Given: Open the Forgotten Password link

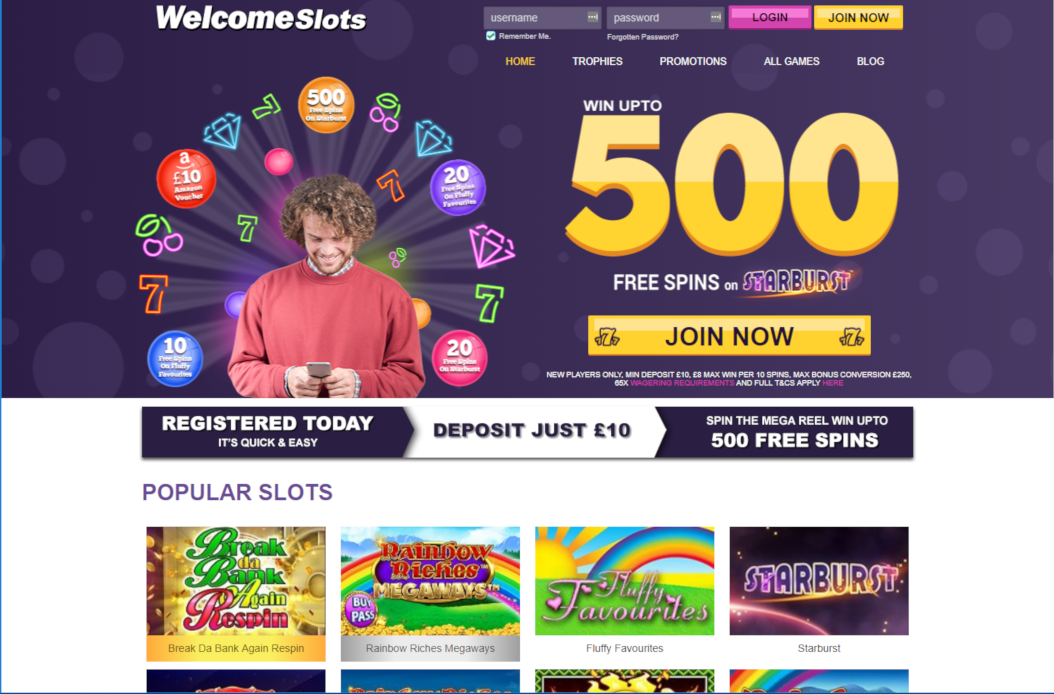Looking at the screenshot, I should click(643, 37).
